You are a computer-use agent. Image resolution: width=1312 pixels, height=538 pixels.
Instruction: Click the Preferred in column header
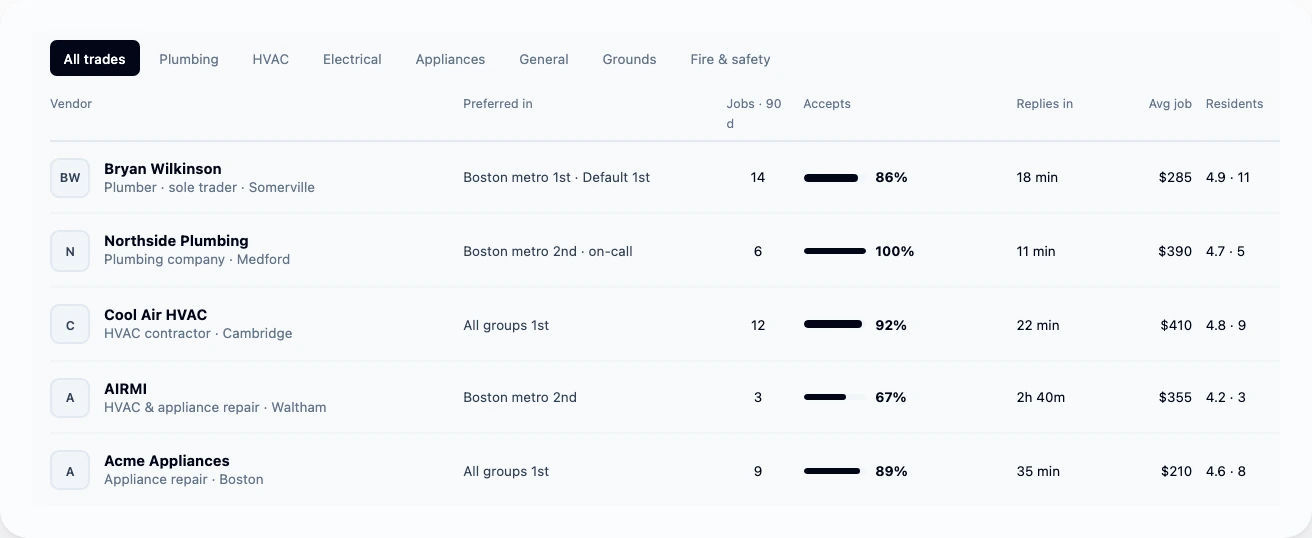498,104
